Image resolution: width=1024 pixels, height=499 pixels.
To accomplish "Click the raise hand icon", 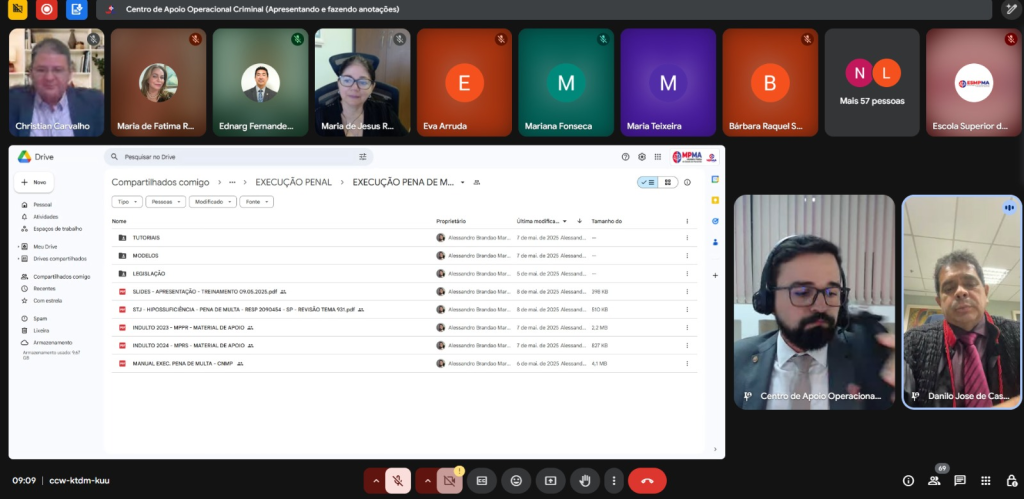I will tap(584, 480).
